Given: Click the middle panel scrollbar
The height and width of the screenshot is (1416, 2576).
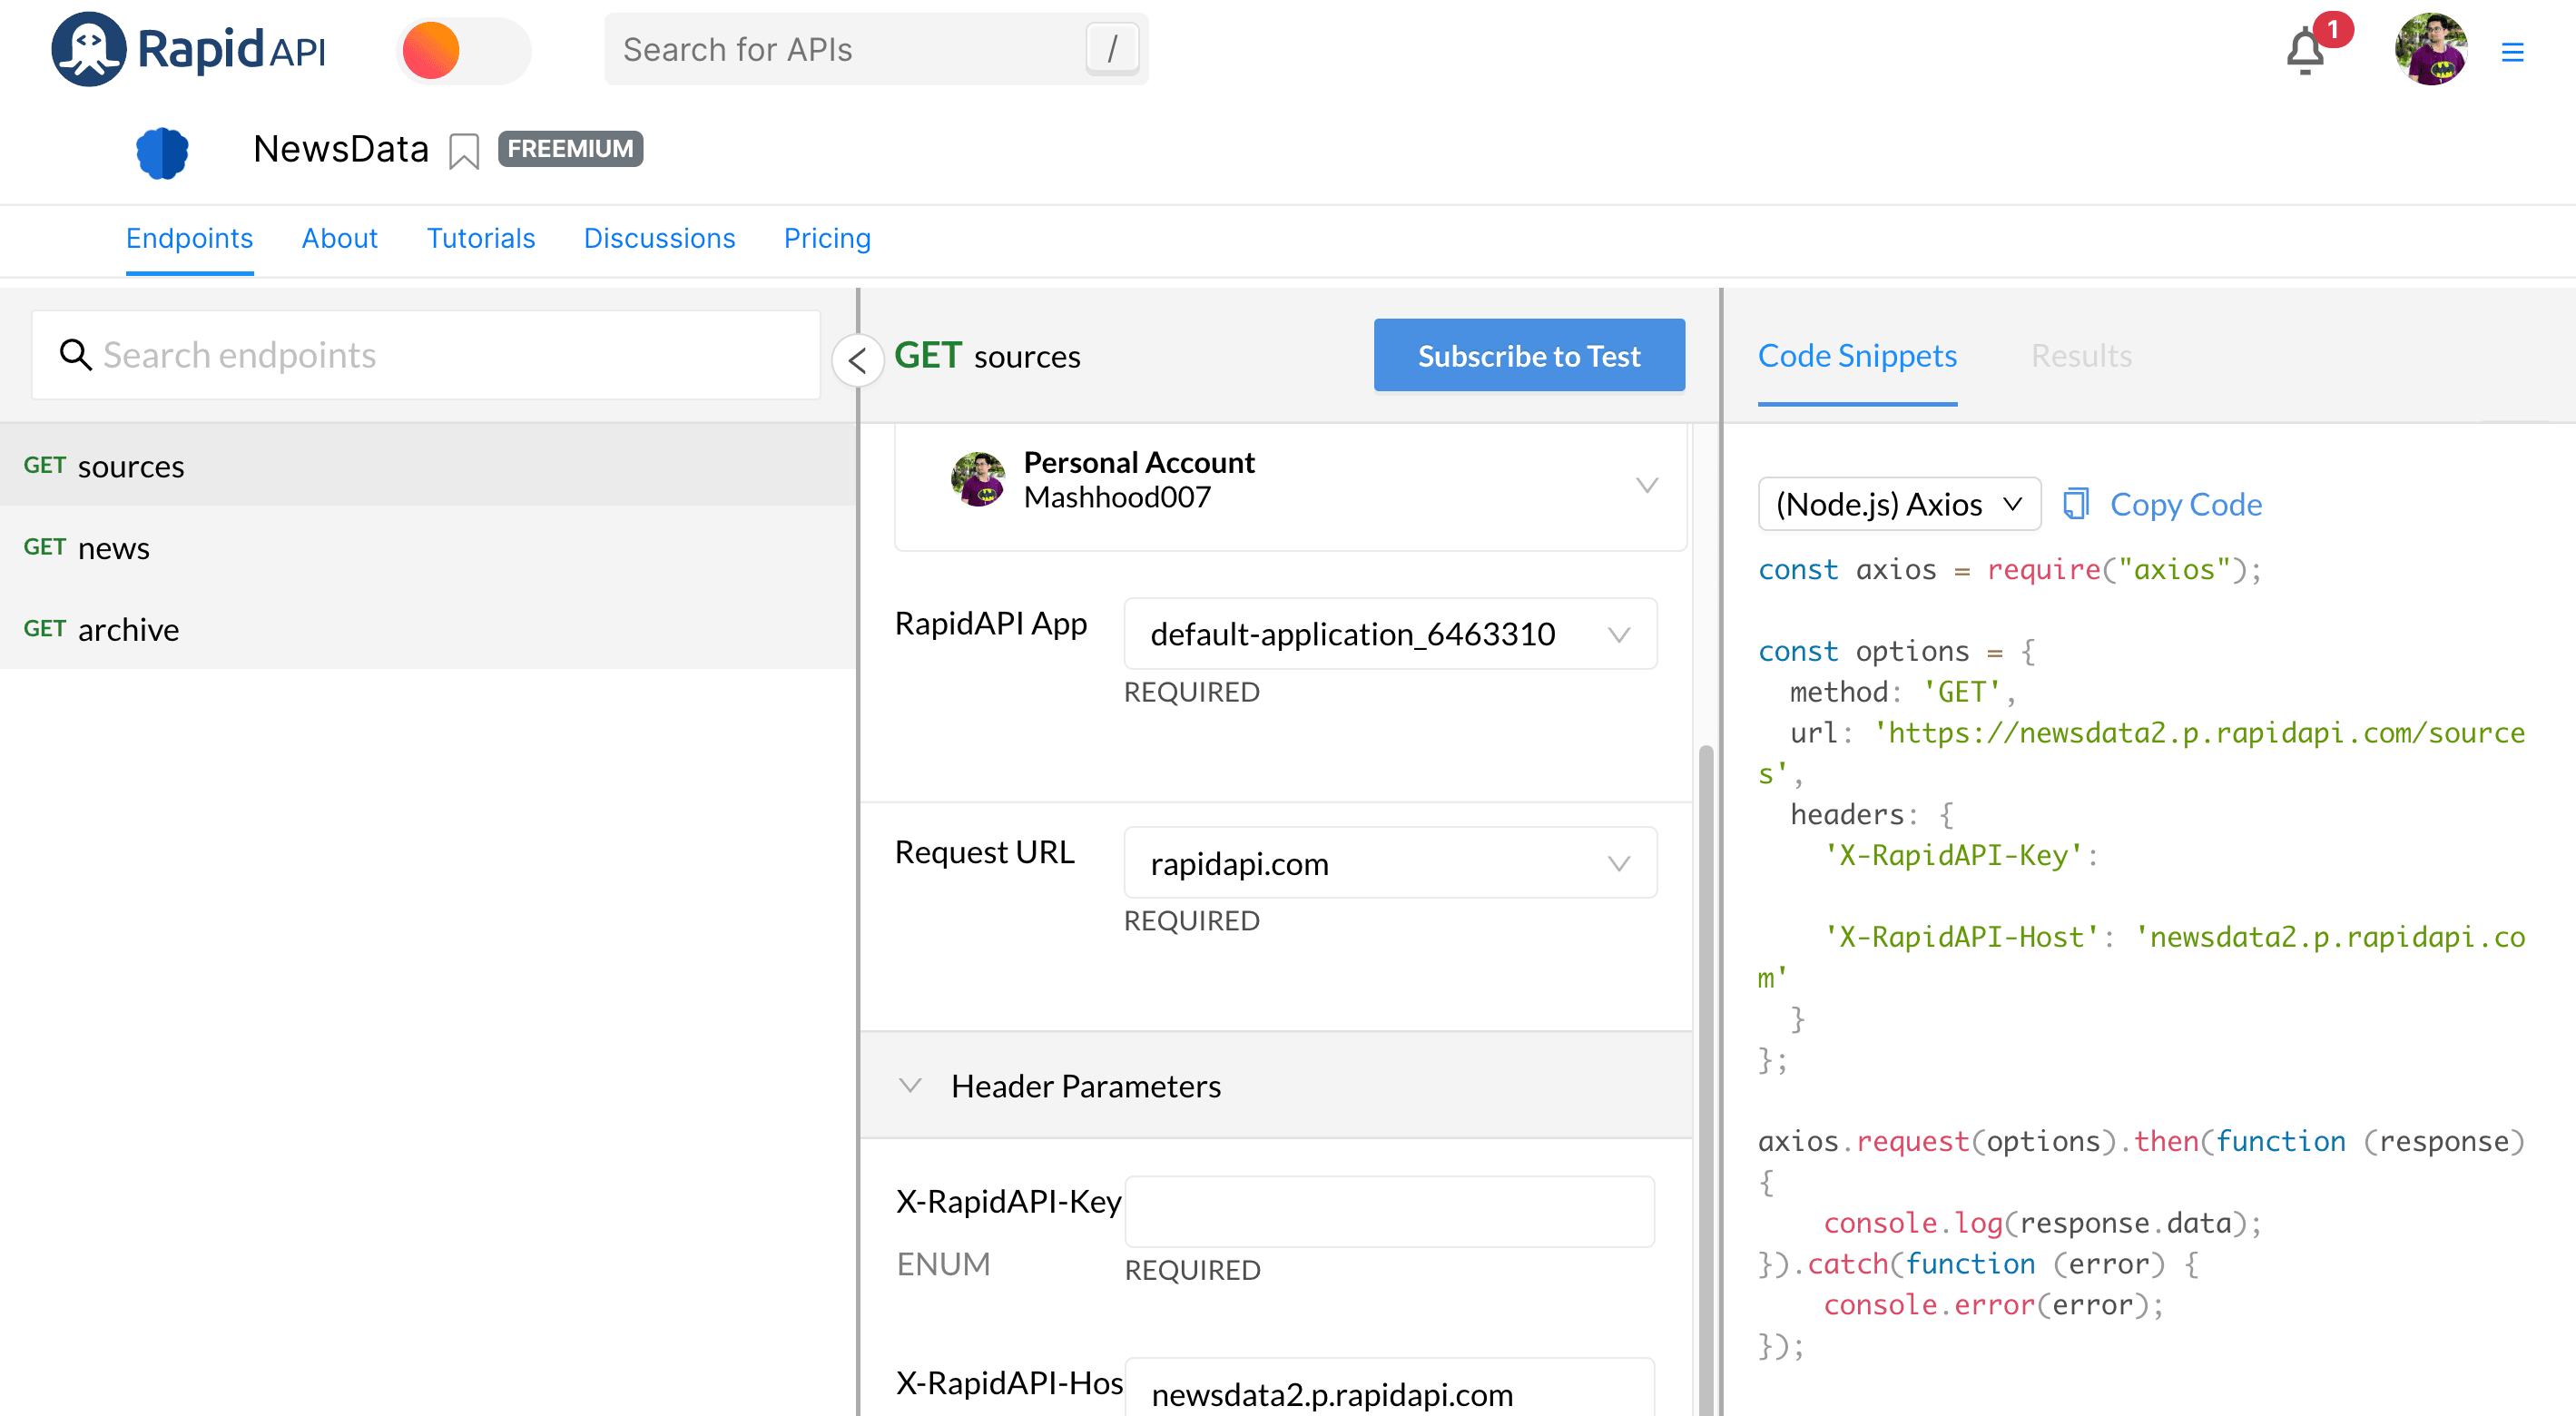Looking at the screenshot, I should point(1705,1080).
